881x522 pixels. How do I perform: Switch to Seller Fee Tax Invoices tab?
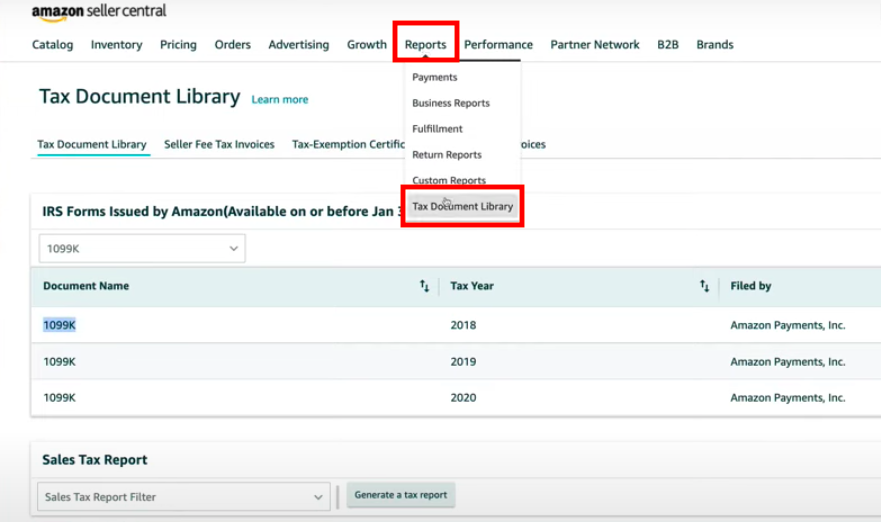219,144
